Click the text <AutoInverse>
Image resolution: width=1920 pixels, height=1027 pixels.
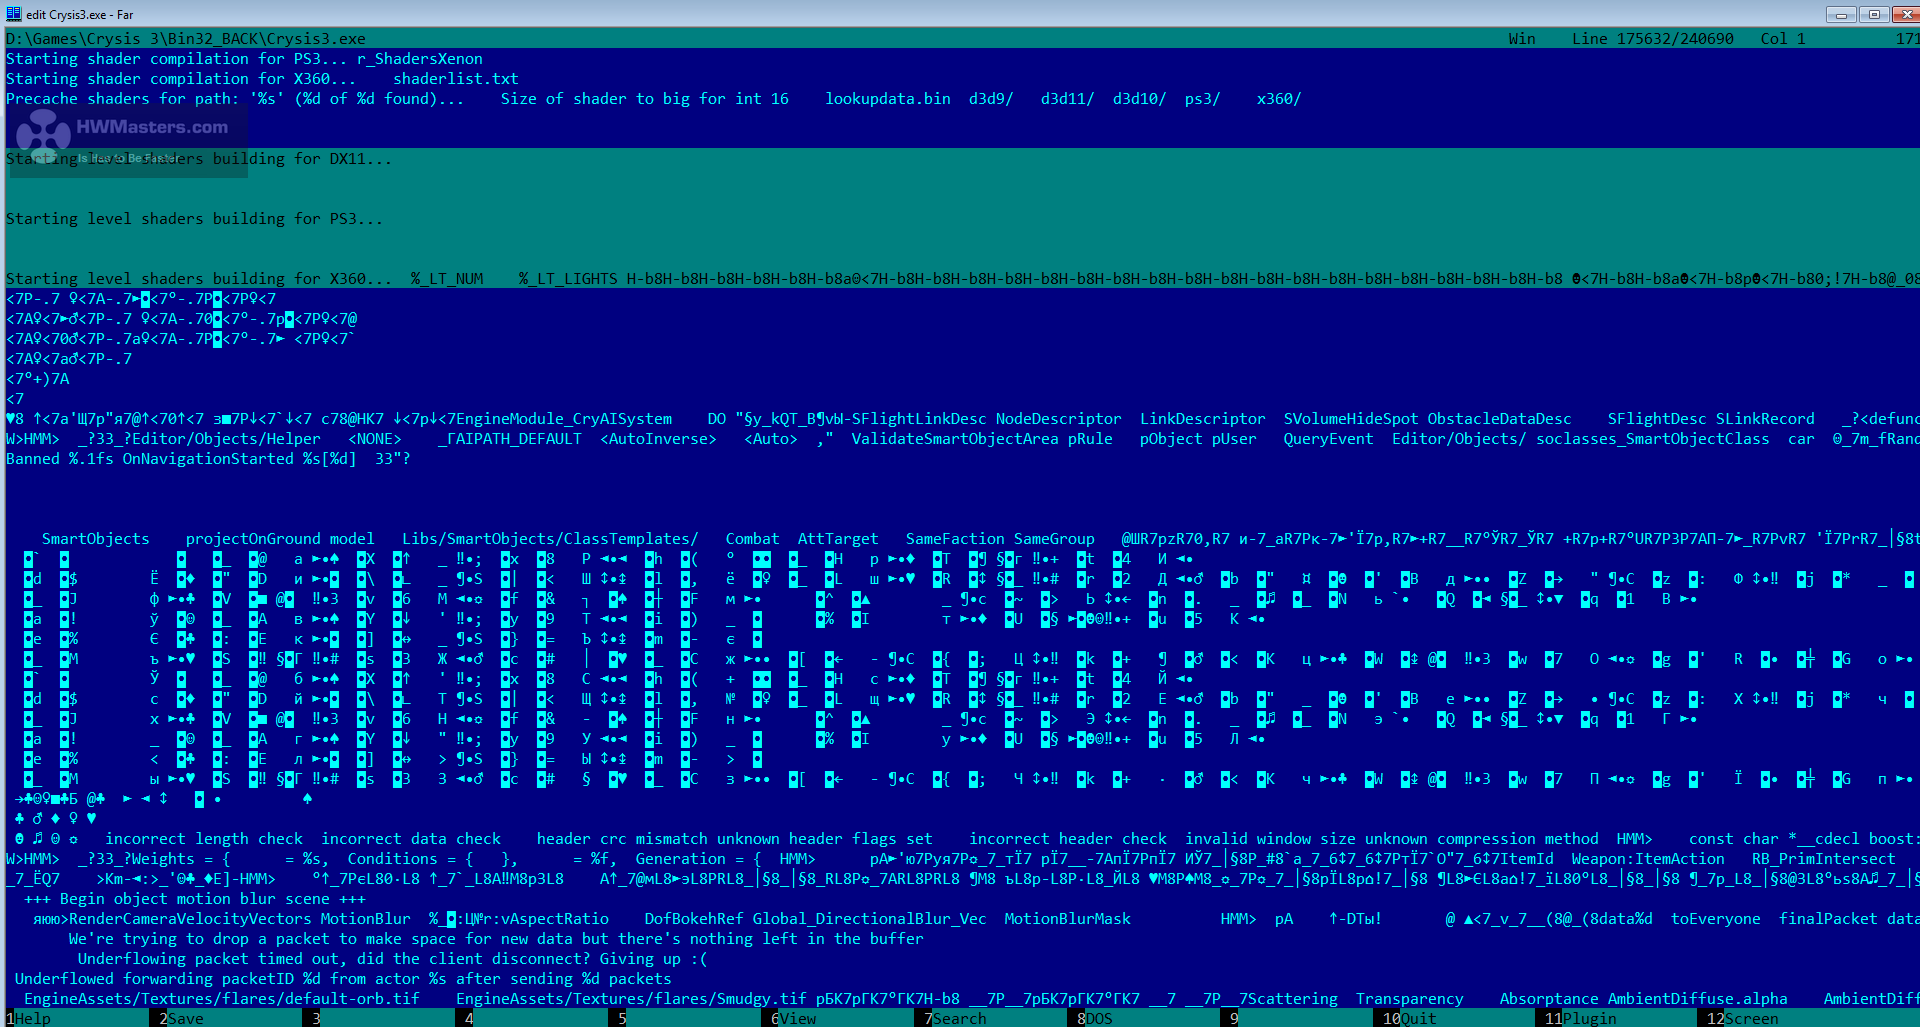coord(658,439)
